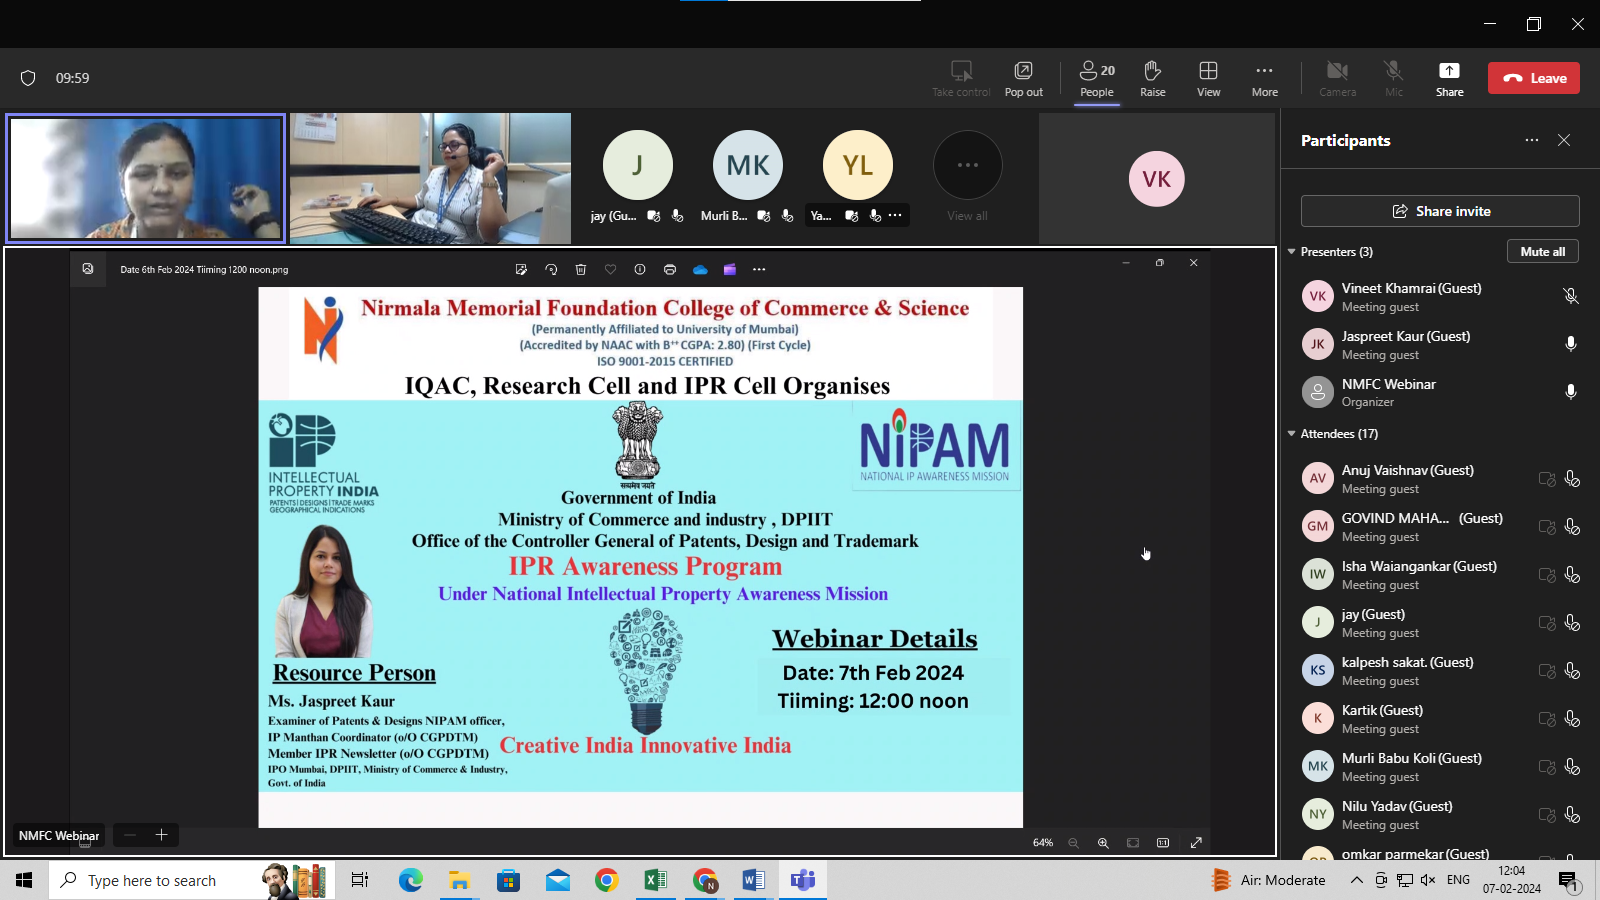Open Excel from the taskbar
This screenshot has height=900, width=1600.
(655, 880)
